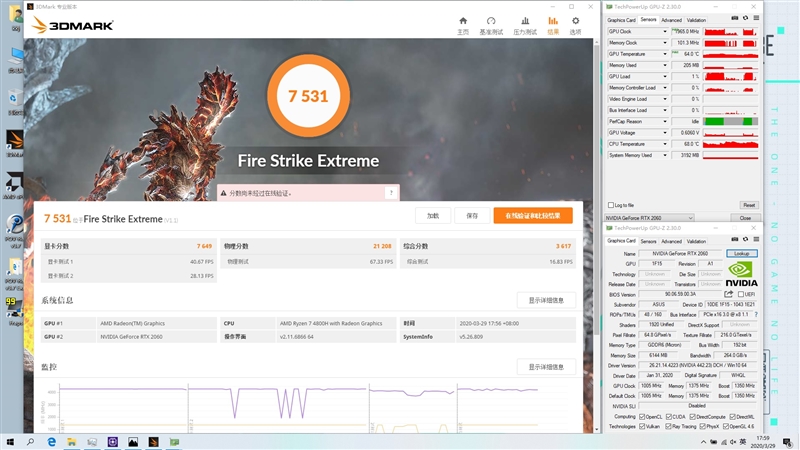This screenshot has height=450, width=800.
Task: Toggle the Ray Tracing checkbox
Action: pos(669,426)
